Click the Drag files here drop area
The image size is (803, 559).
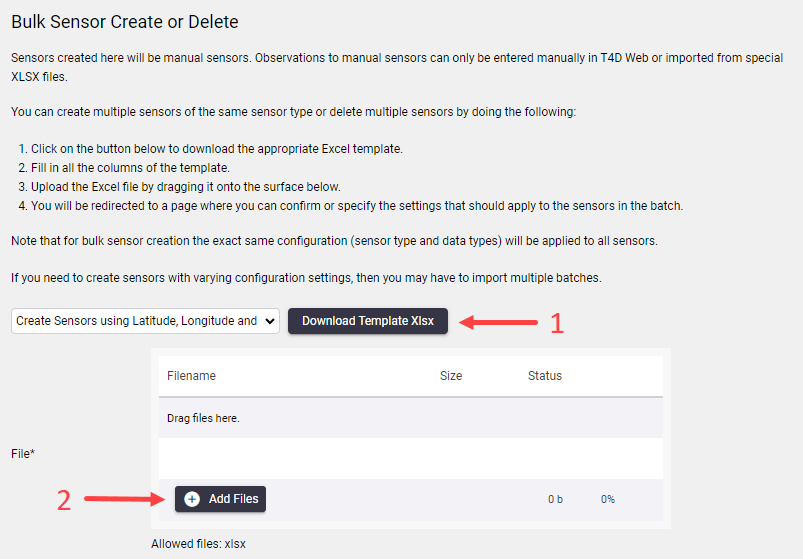411,418
